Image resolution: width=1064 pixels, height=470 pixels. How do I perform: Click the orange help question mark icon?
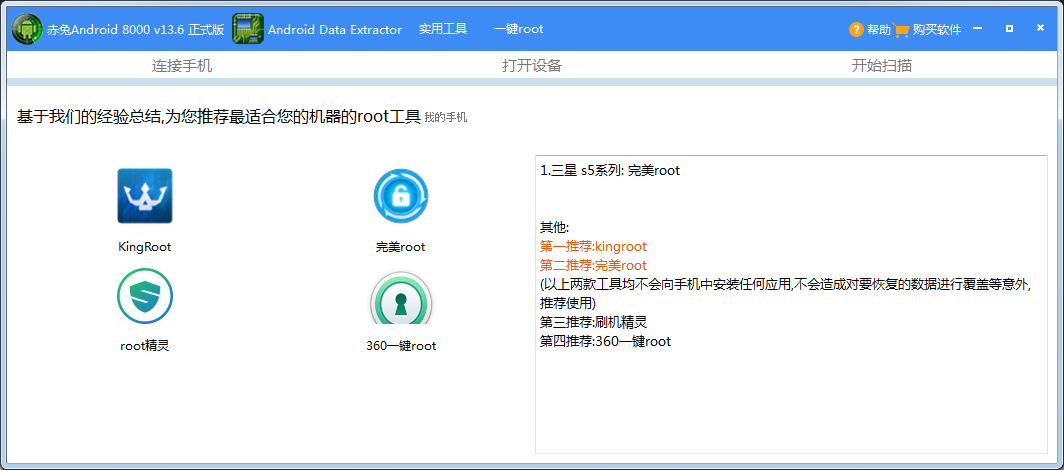(856, 30)
